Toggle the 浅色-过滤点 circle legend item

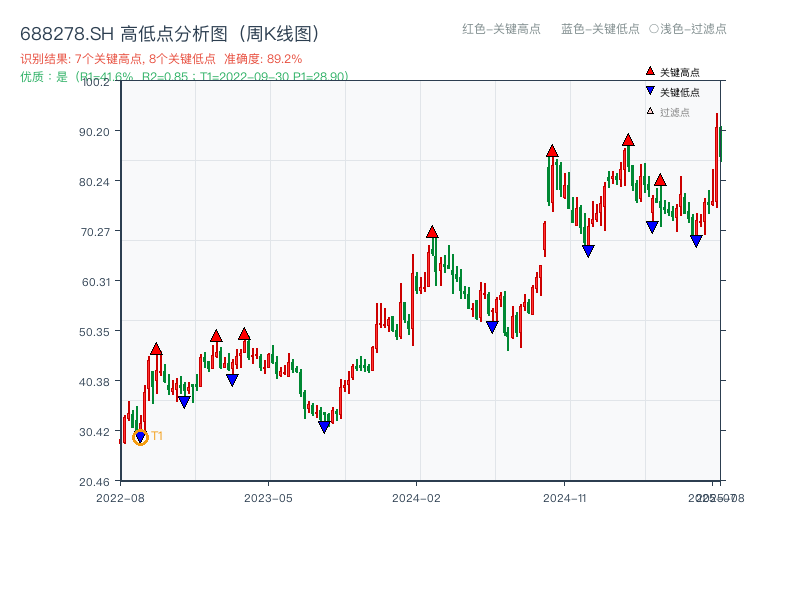(x=688, y=29)
